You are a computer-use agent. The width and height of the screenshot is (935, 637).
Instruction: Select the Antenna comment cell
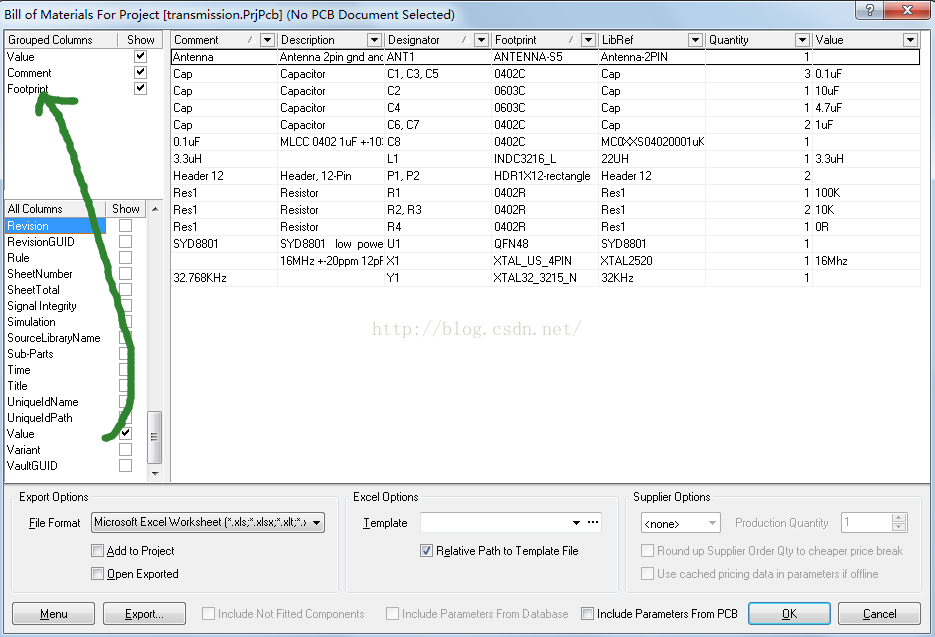(224, 57)
